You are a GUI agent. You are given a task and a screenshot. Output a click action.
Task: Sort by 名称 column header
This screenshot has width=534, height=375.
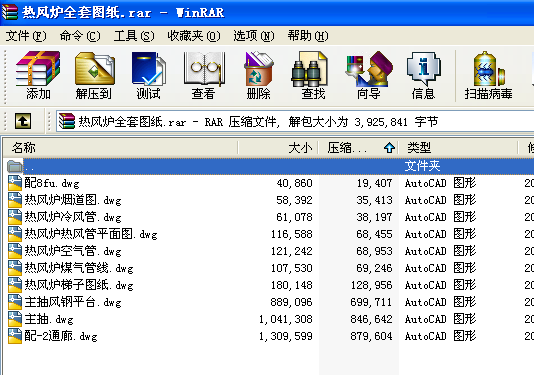pos(121,148)
